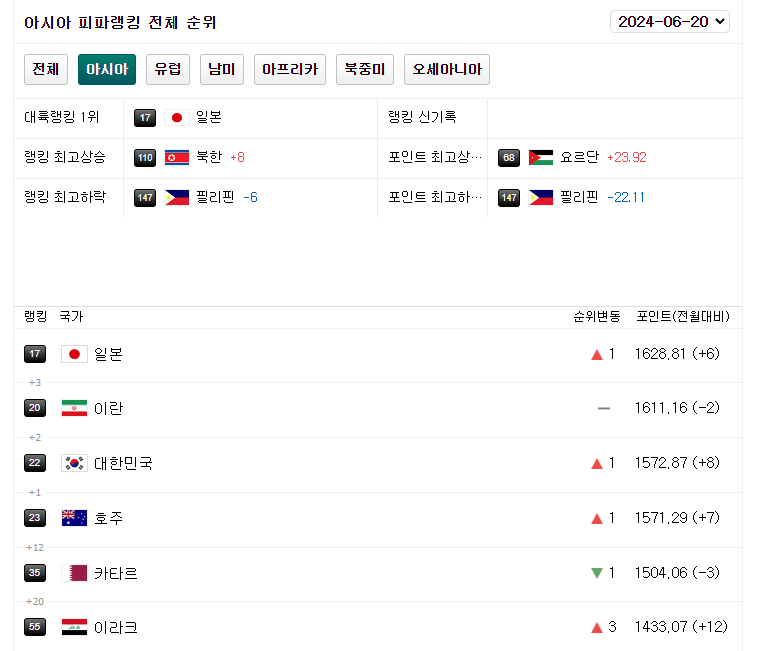This screenshot has height=651, width=763.
Task: Click the South Korea flag icon
Action: [x=74, y=463]
